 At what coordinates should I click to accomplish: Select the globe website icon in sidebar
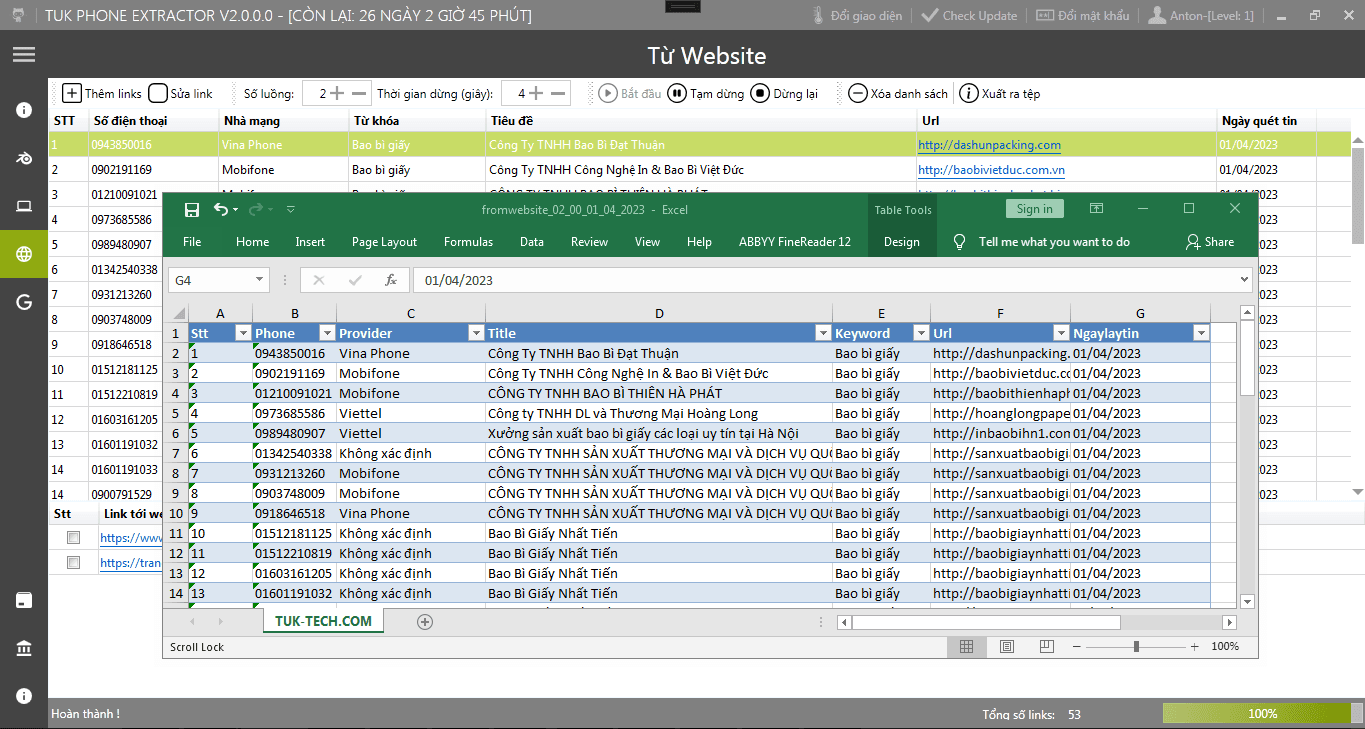click(24, 254)
